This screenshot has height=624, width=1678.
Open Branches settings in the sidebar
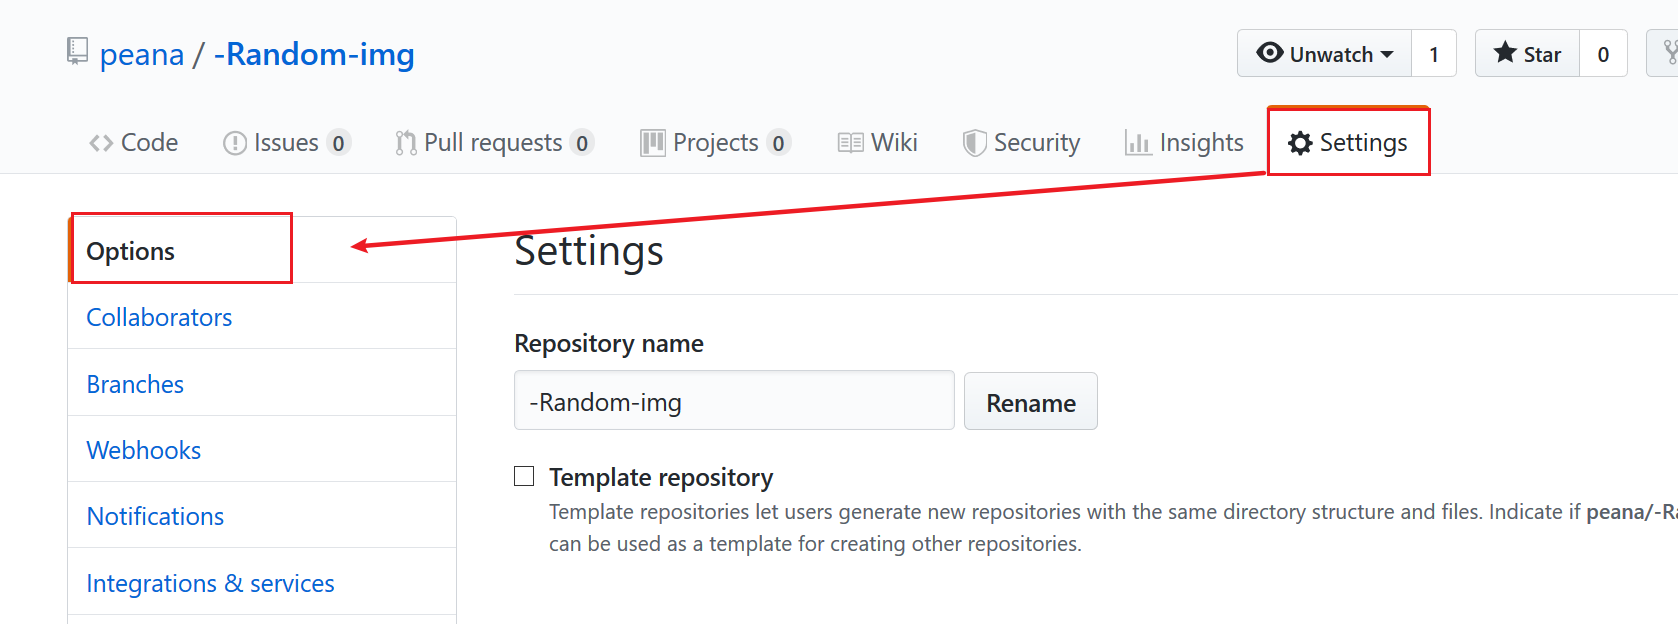tap(262, 383)
